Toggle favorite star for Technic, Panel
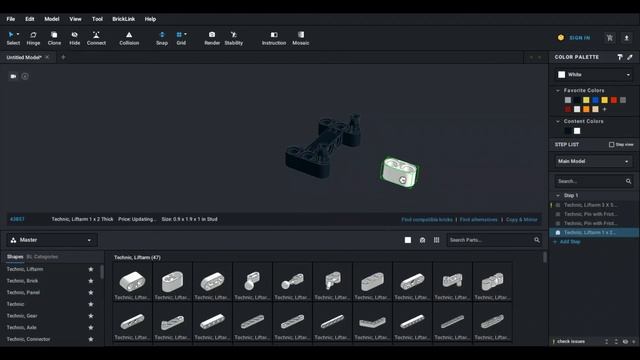Image resolution: width=640 pixels, height=360 pixels. tap(91, 293)
